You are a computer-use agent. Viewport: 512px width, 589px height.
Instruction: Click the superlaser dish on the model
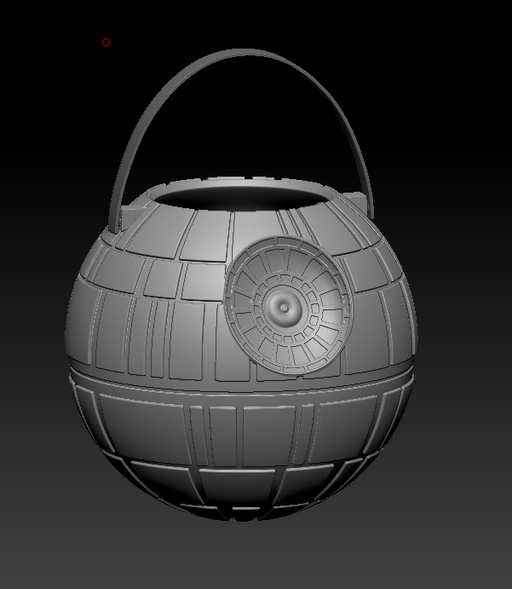click(x=288, y=305)
